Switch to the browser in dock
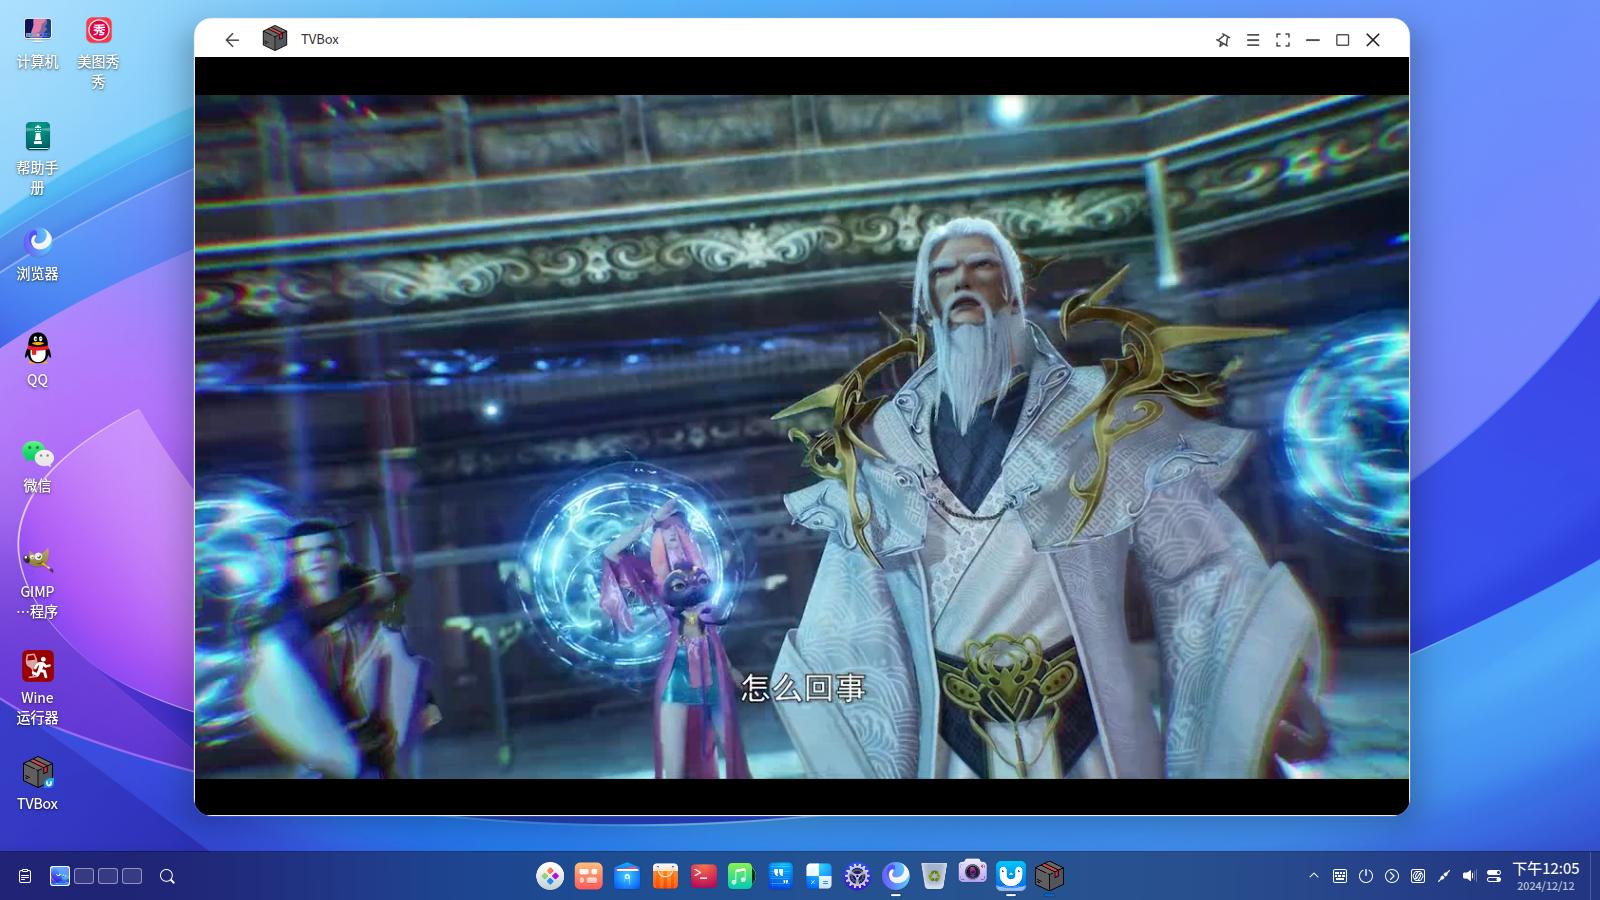 (895, 876)
